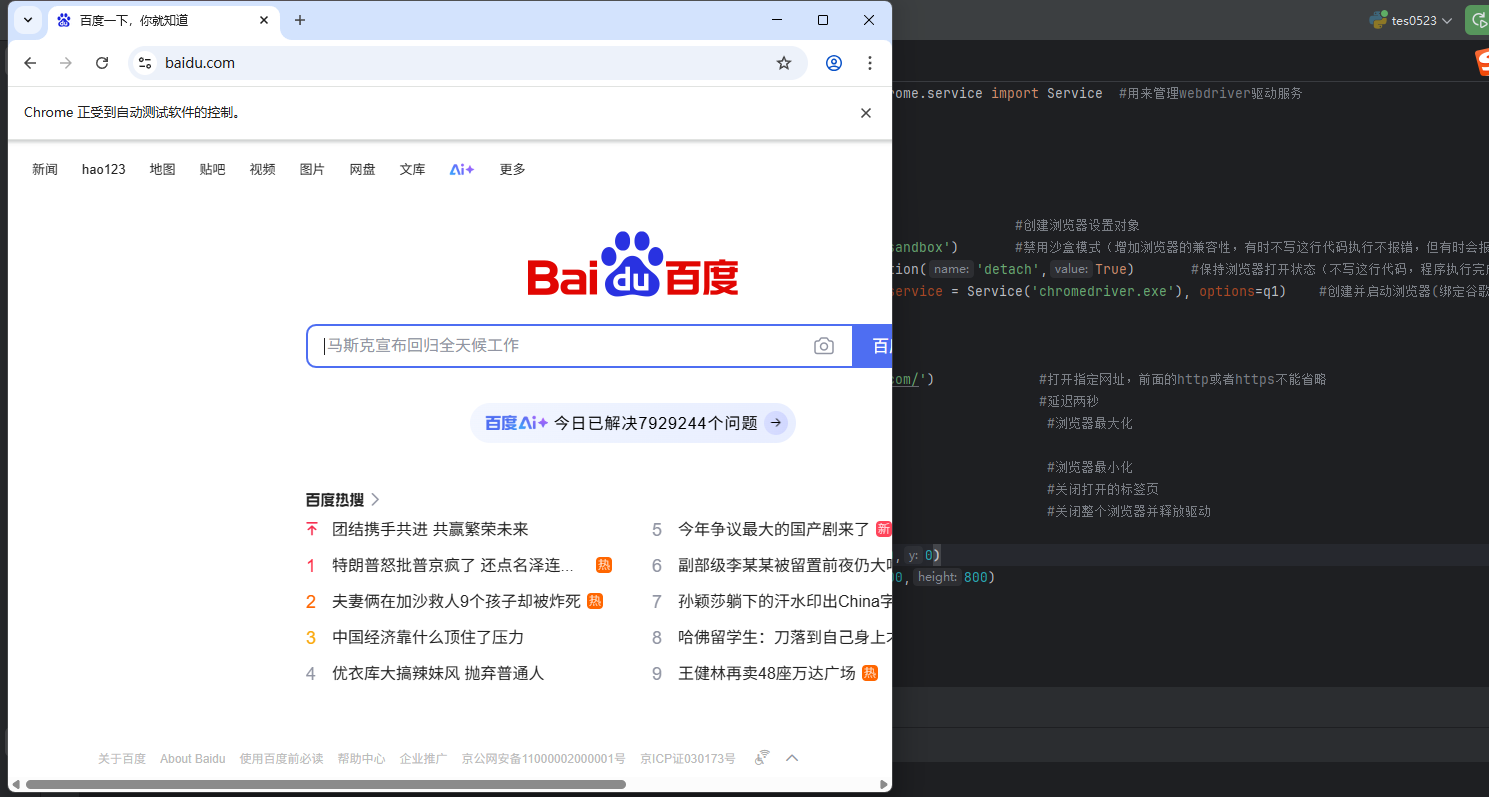1489x797 pixels.
Task: Expand the tab search dropdown arrow
Action: pyautogui.click(x=28, y=20)
